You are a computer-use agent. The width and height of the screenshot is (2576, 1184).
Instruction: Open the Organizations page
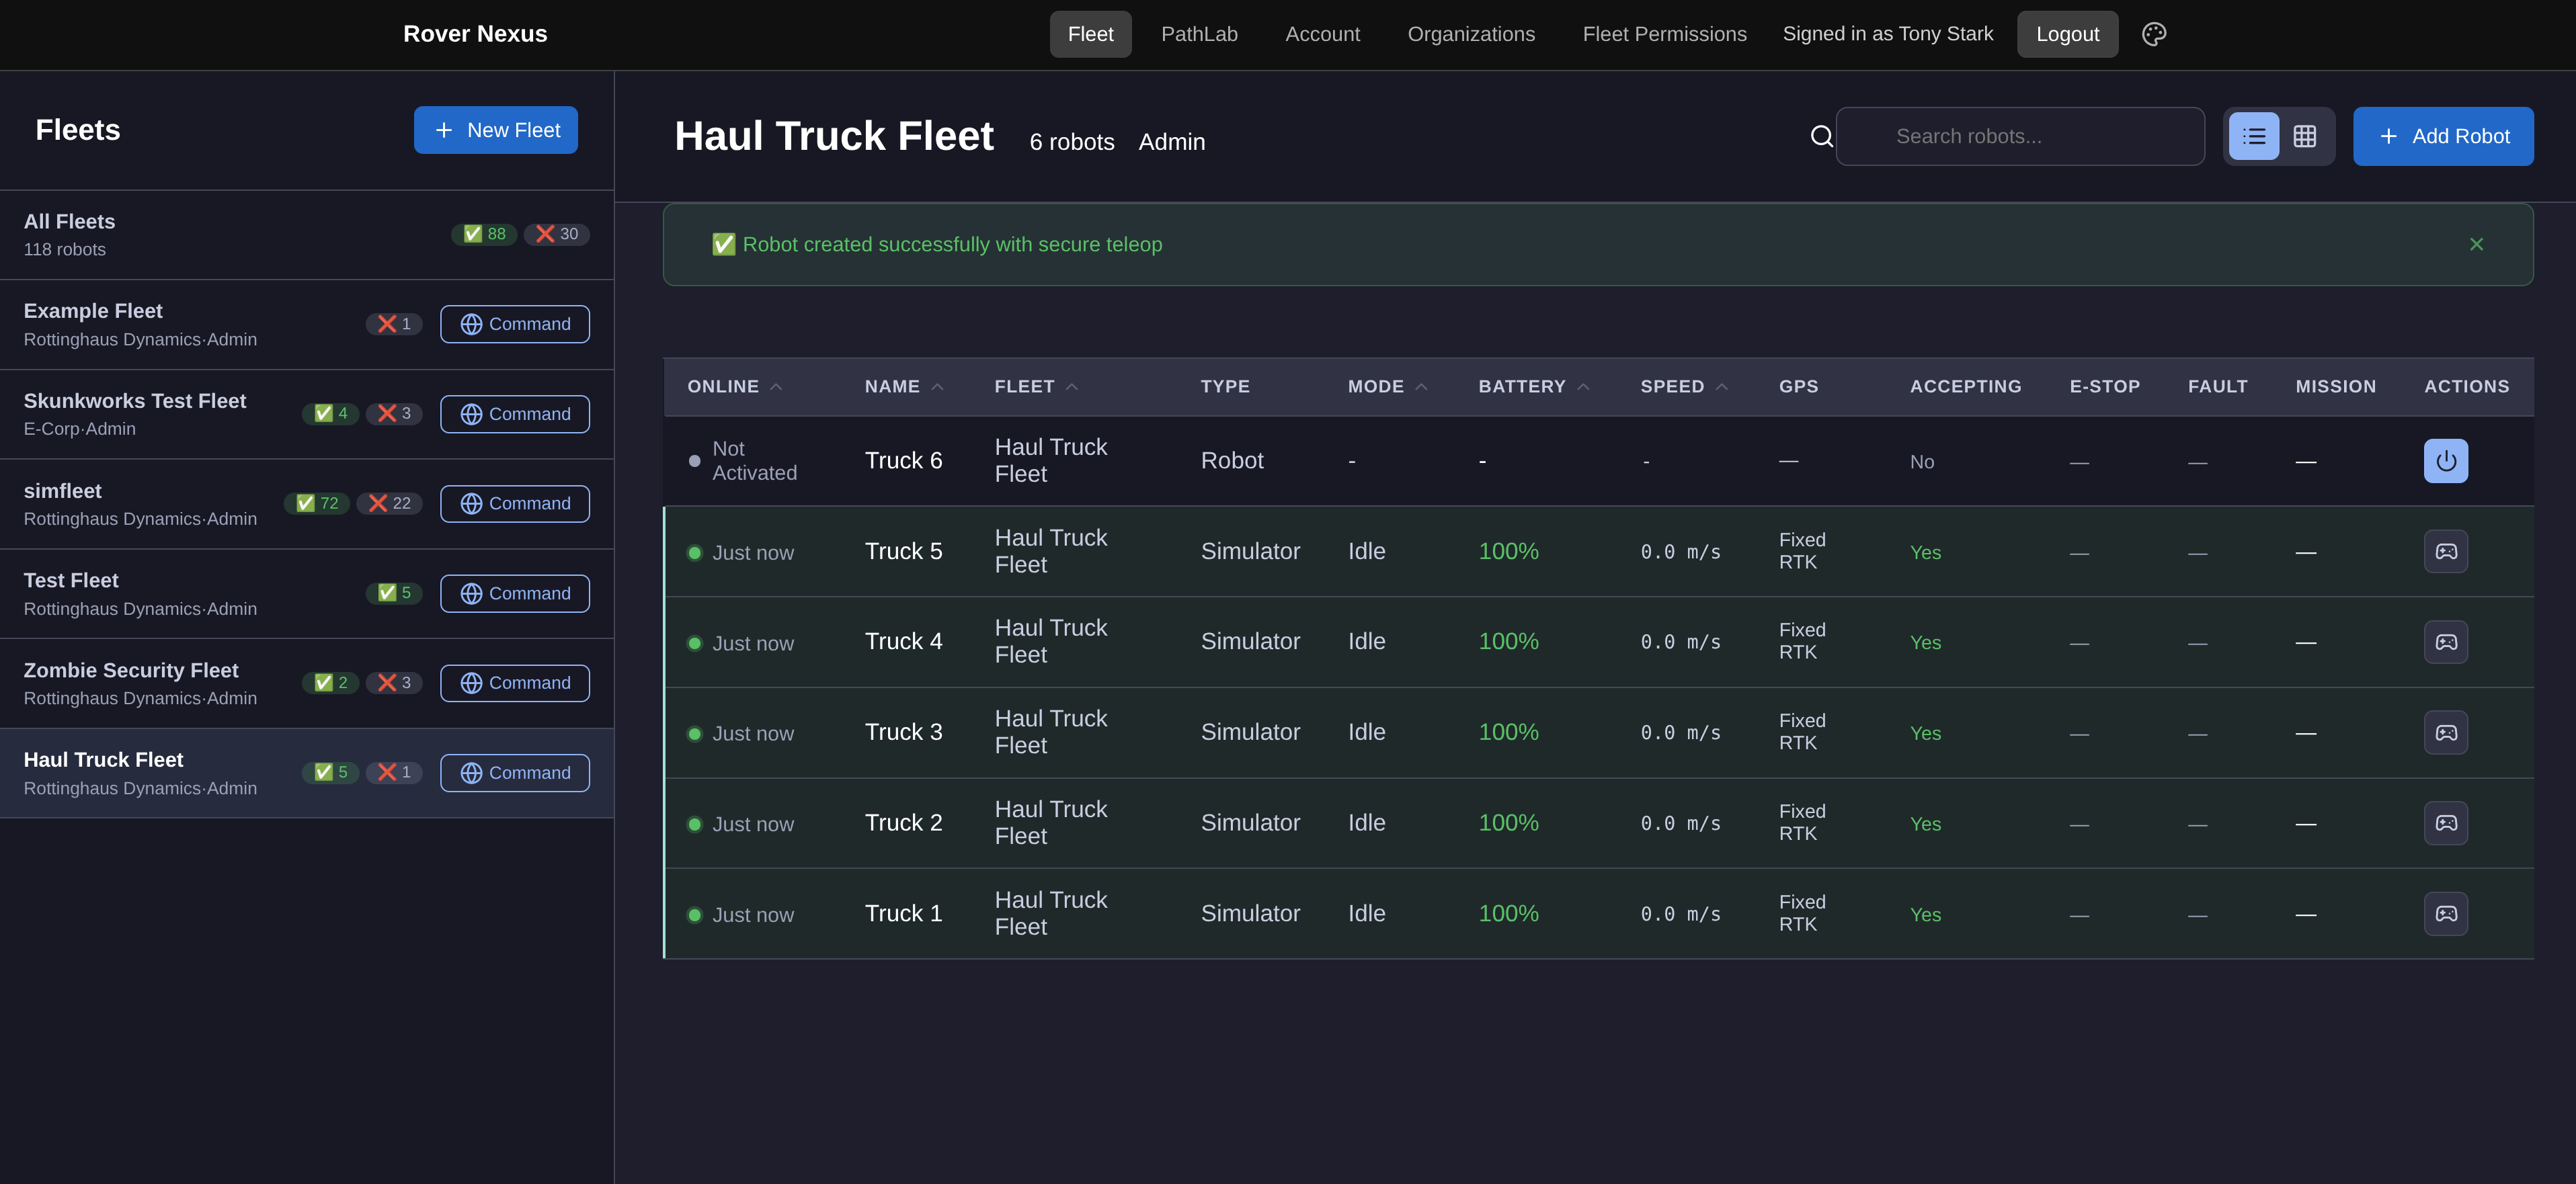click(x=1471, y=34)
